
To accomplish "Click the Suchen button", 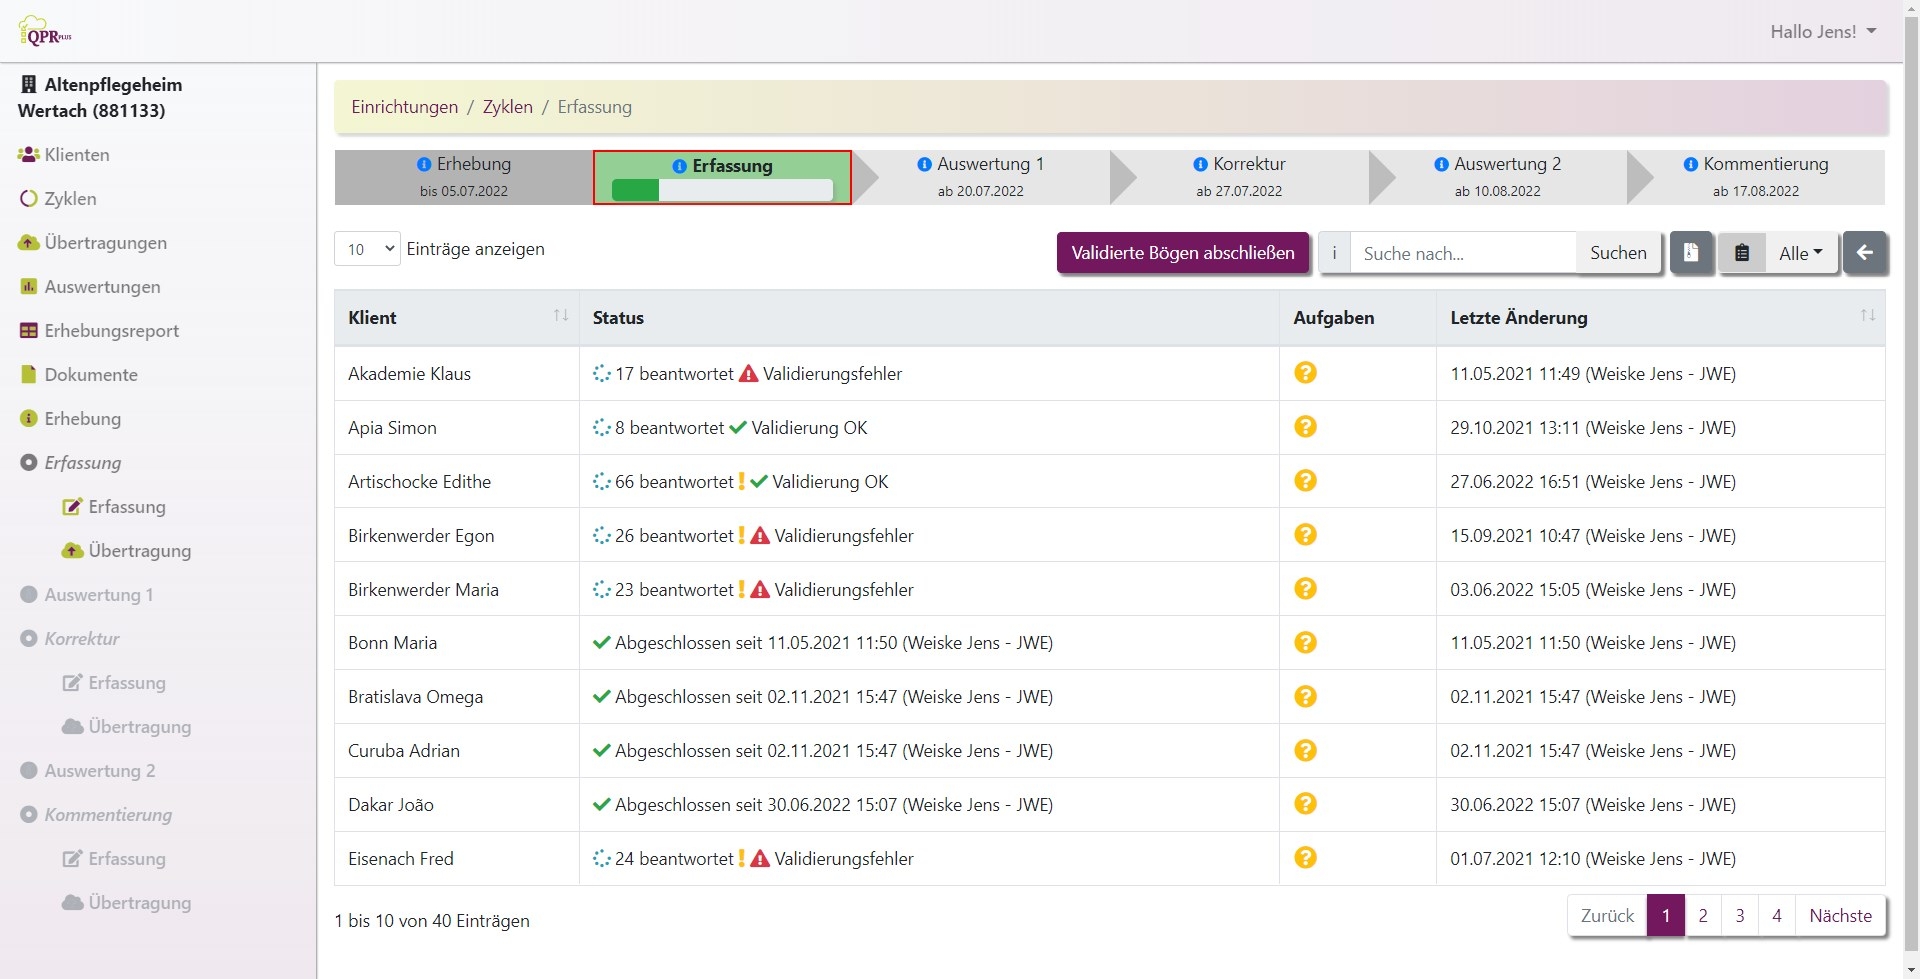I will coord(1618,253).
